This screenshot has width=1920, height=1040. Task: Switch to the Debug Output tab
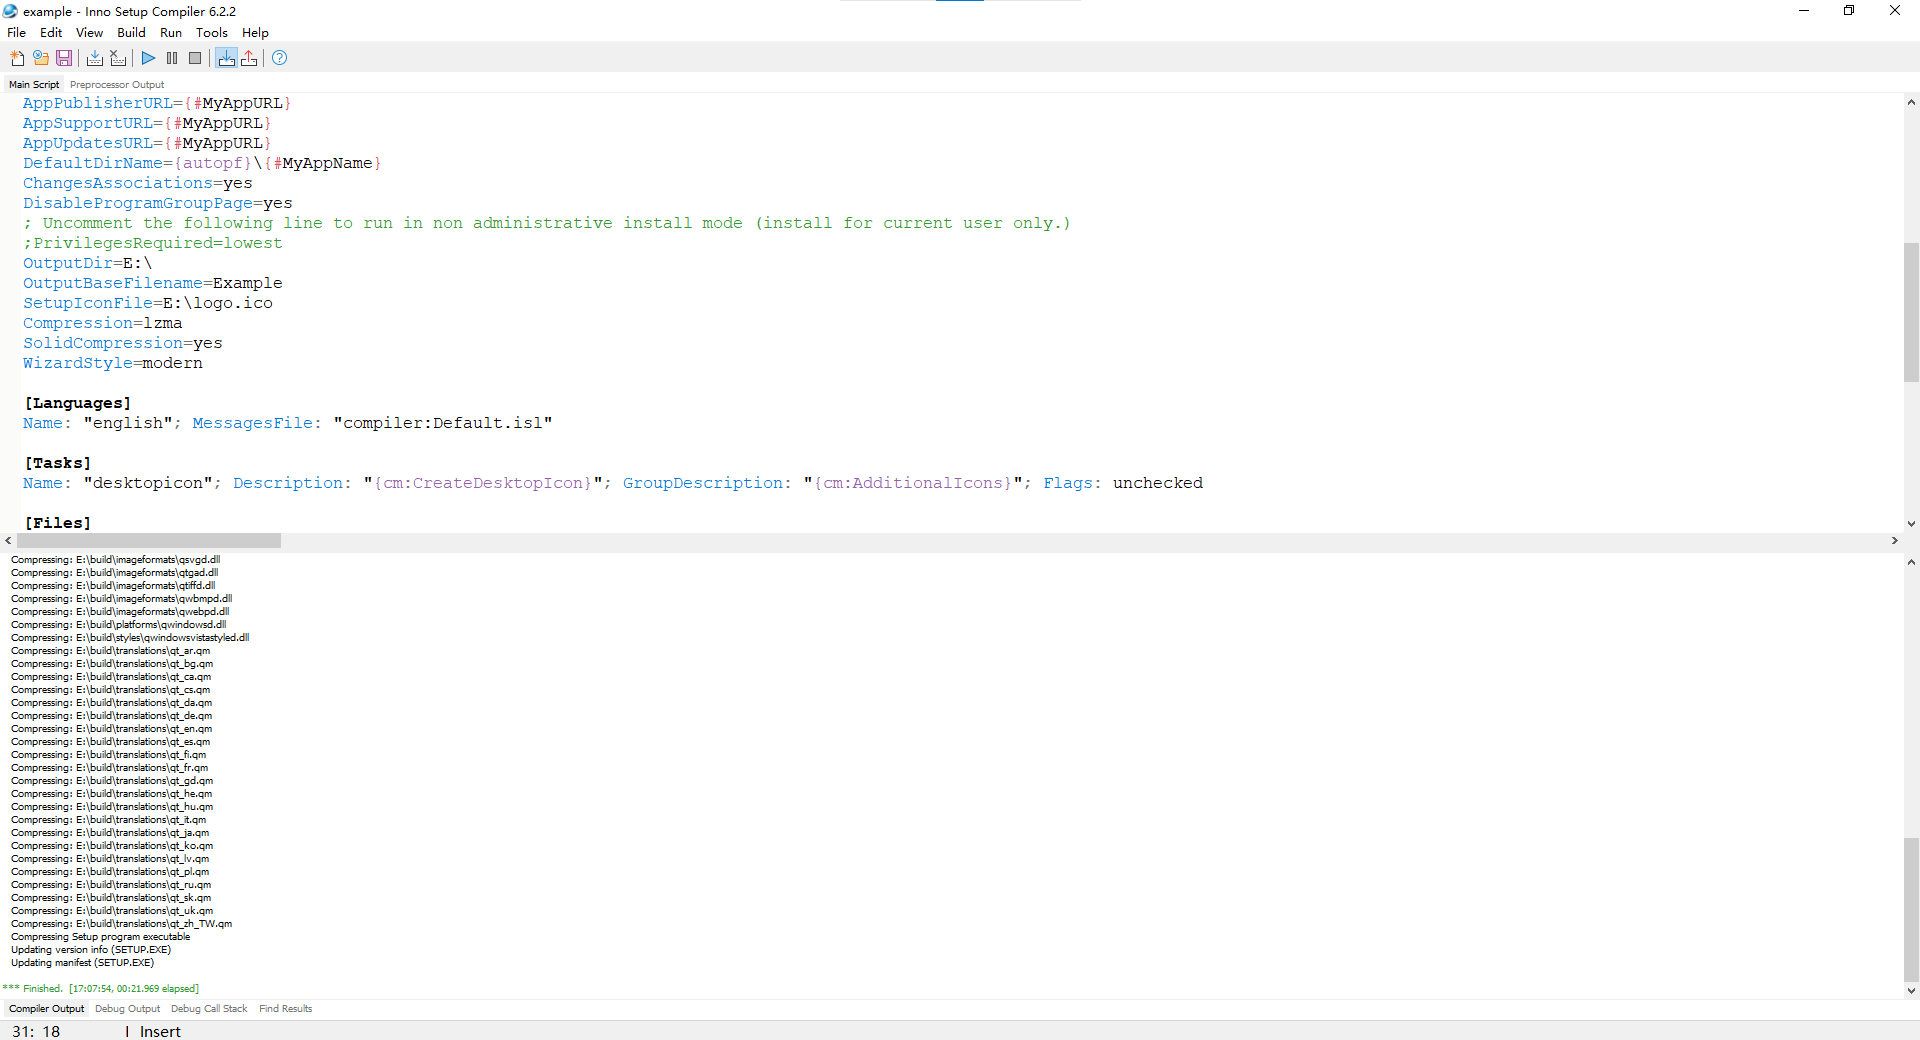[127, 1009]
